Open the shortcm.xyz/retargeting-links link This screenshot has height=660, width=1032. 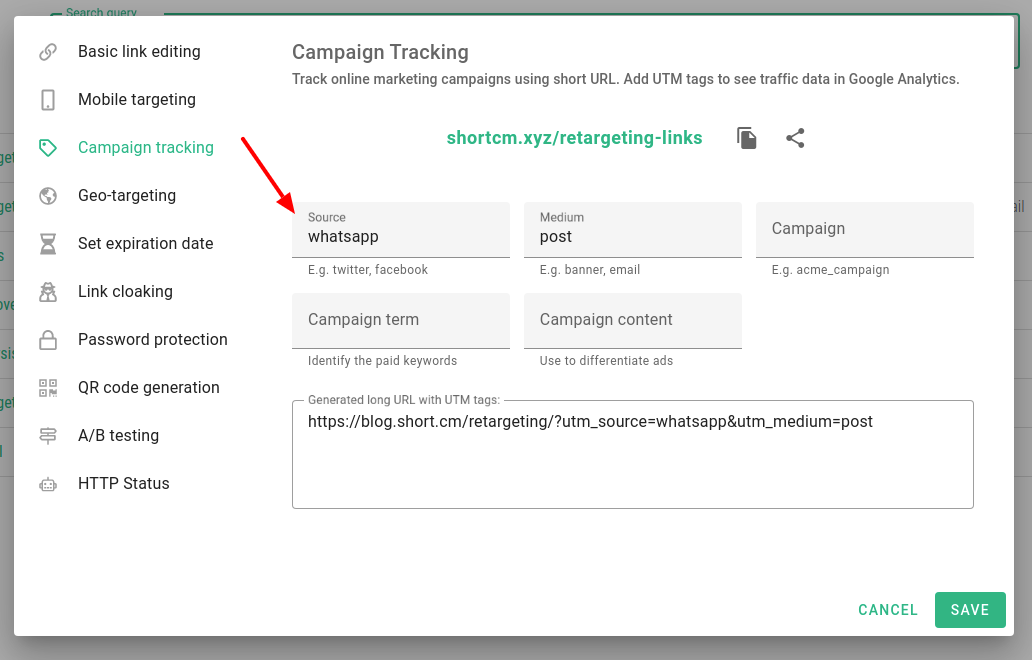pos(574,138)
